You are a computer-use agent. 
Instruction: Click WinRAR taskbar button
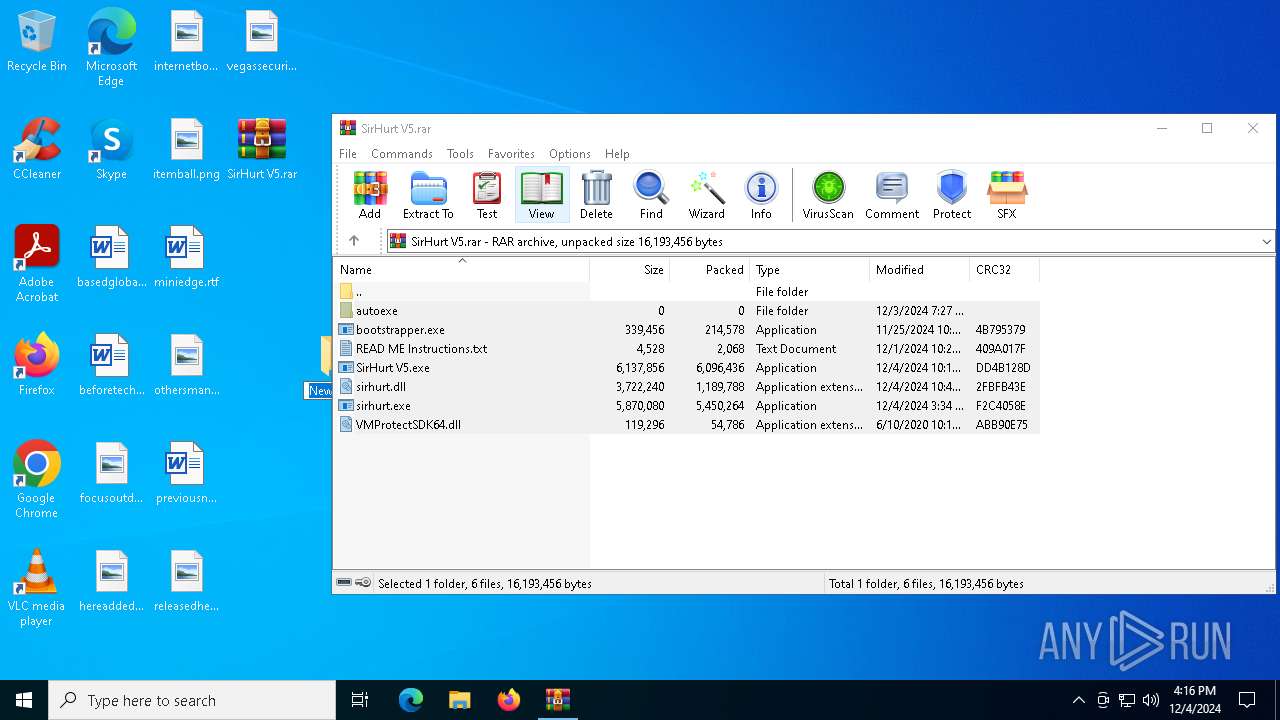click(557, 700)
